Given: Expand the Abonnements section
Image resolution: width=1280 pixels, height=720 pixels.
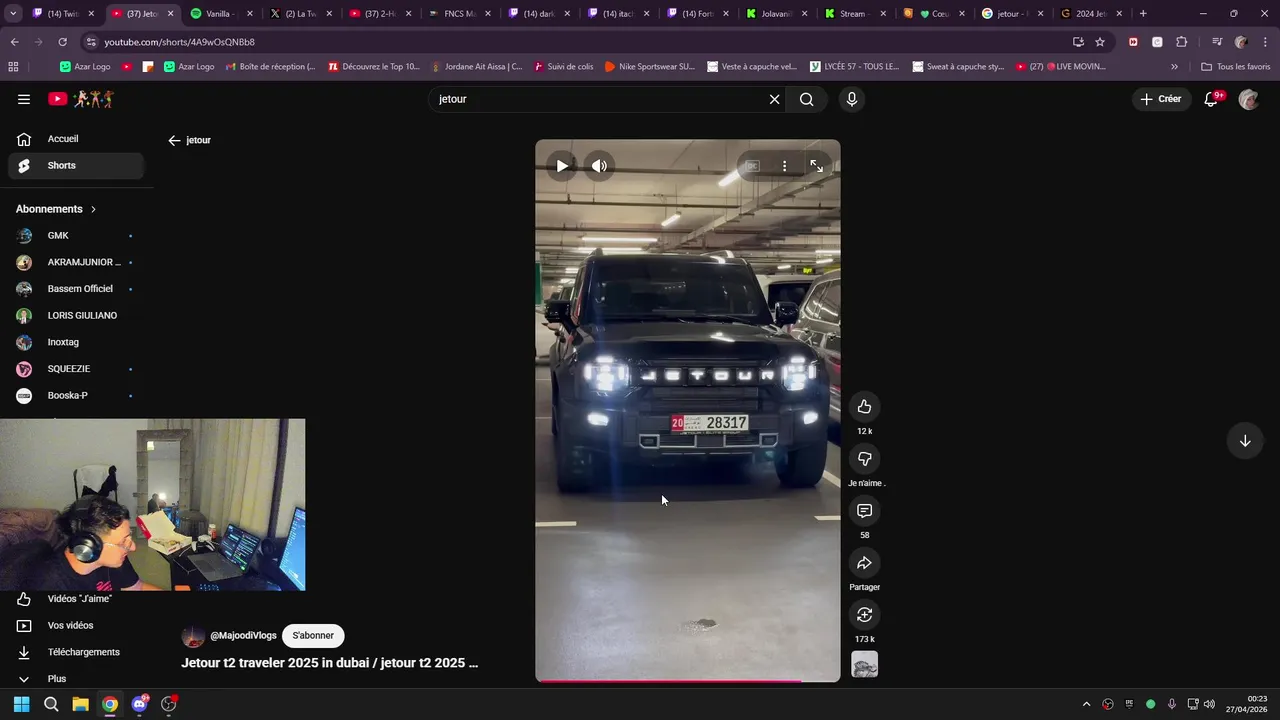Looking at the screenshot, I should (x=56, y=209).
